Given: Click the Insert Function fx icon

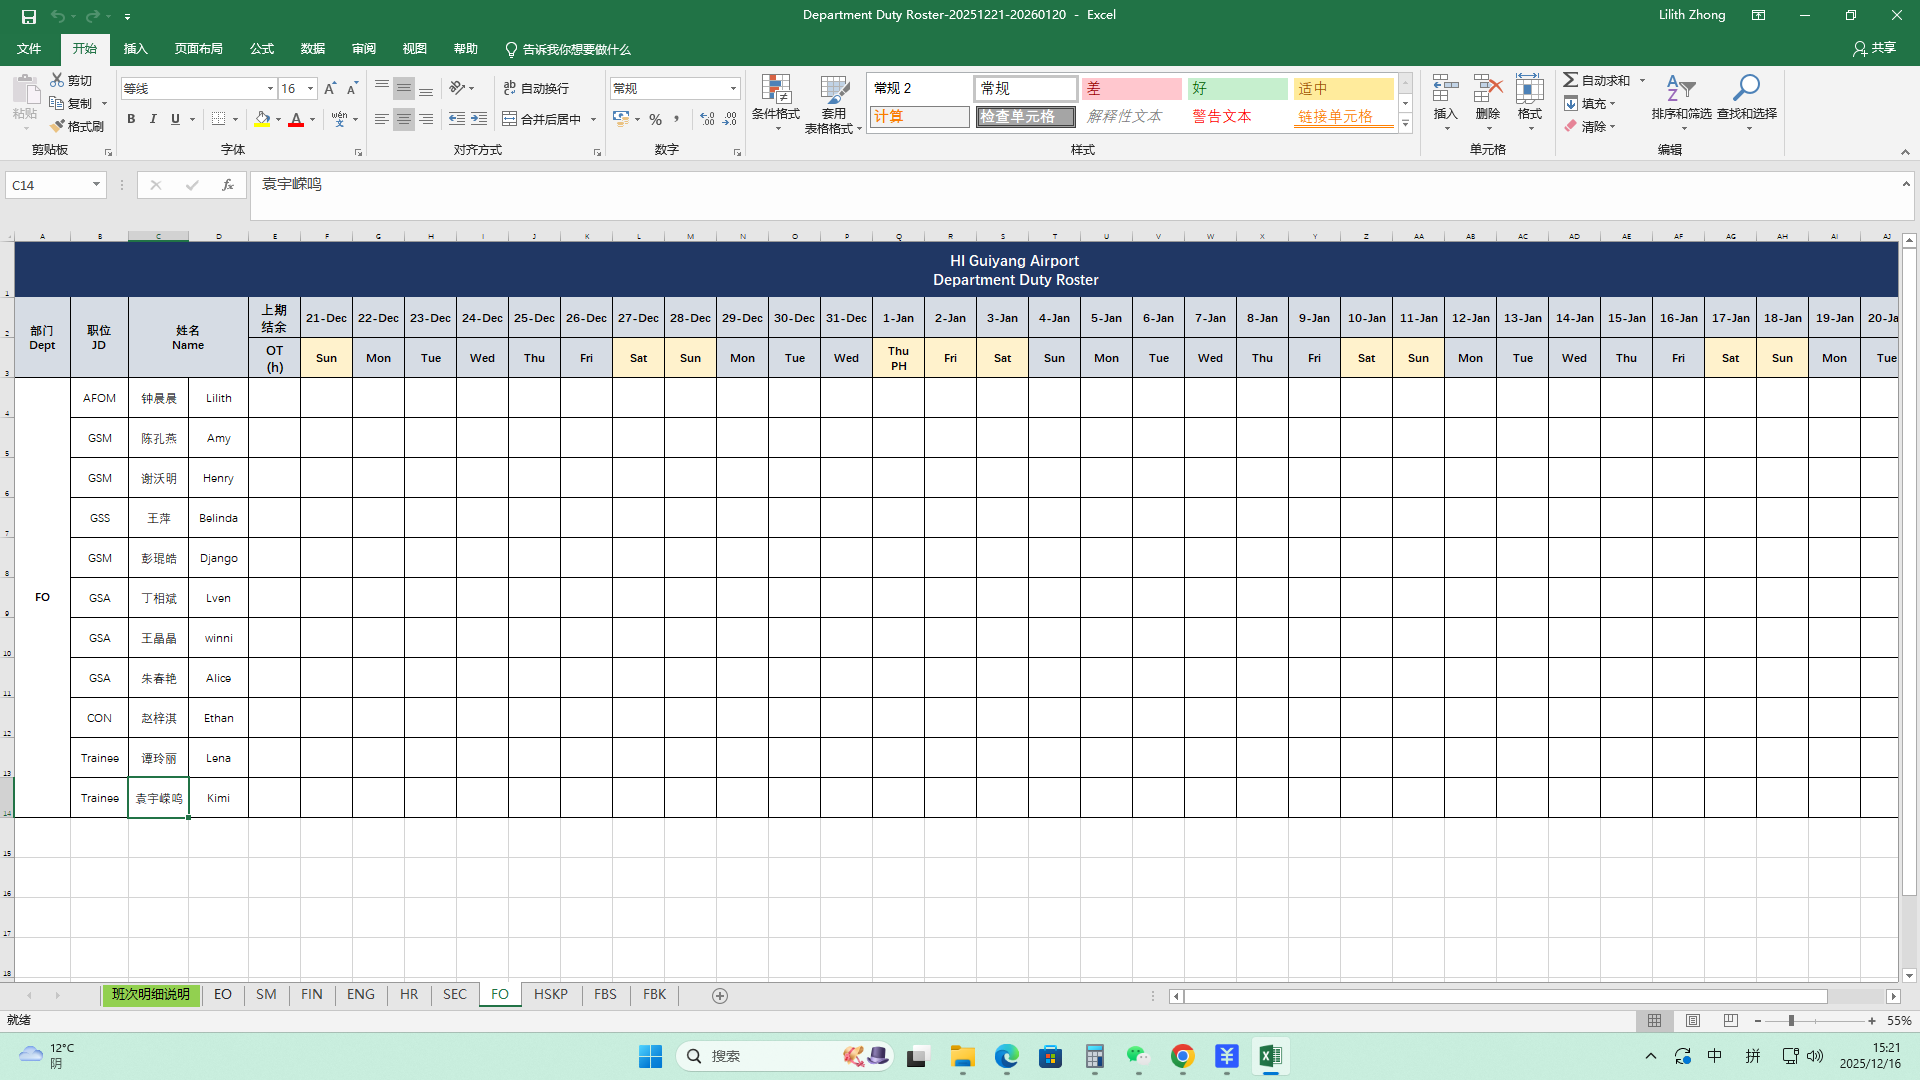Looking at the screenshot, I should pos(228,185).
